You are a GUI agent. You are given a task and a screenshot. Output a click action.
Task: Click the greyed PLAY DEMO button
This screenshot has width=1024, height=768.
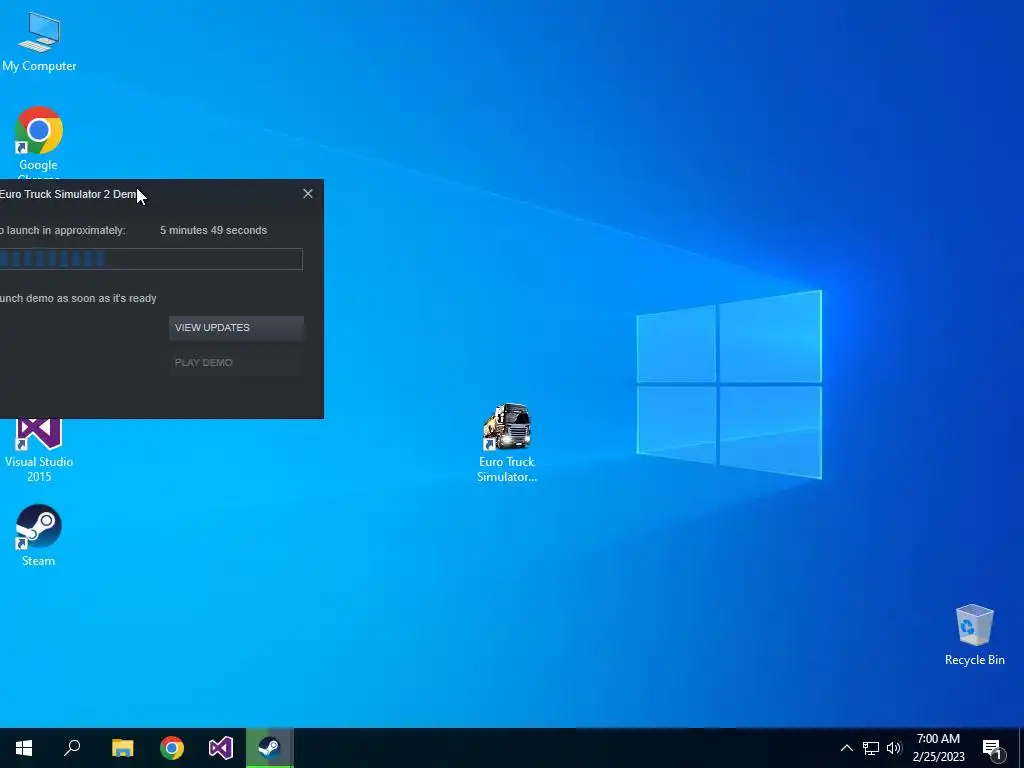point(236,362)
